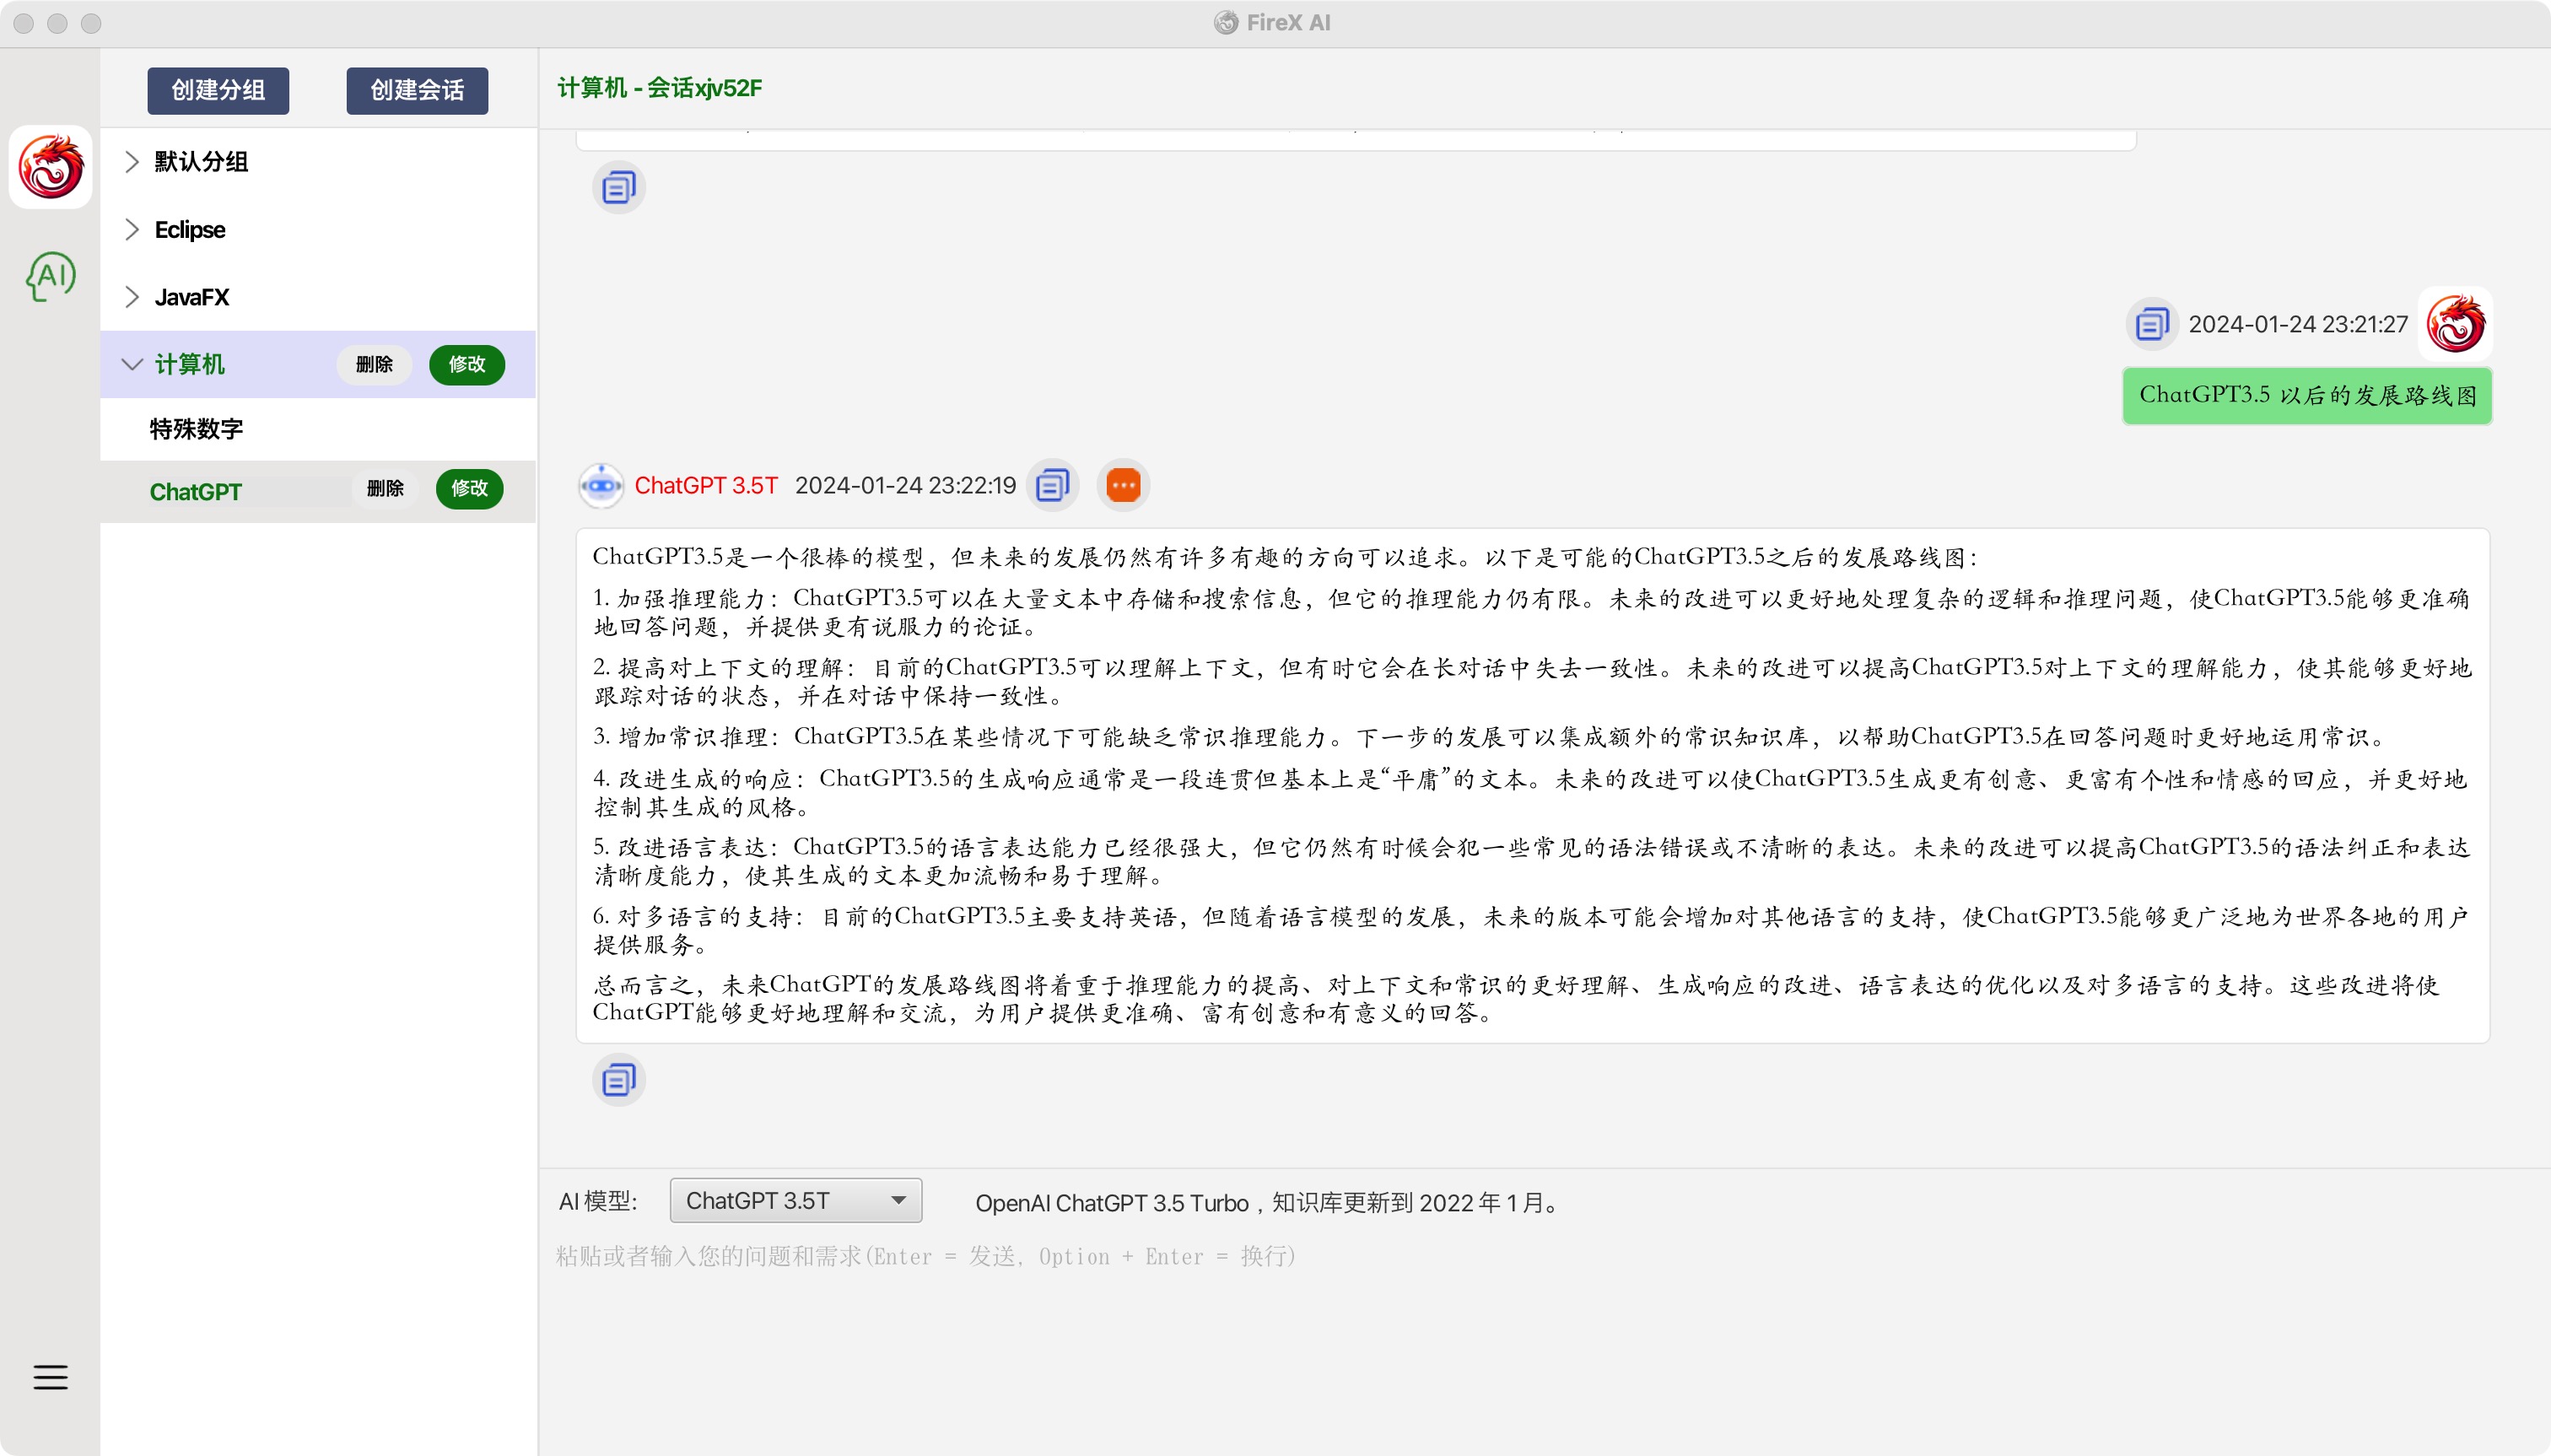Click the 计算机 group label
Image resolution: width=2551 pixels, height=1456 pixels.
189,364
